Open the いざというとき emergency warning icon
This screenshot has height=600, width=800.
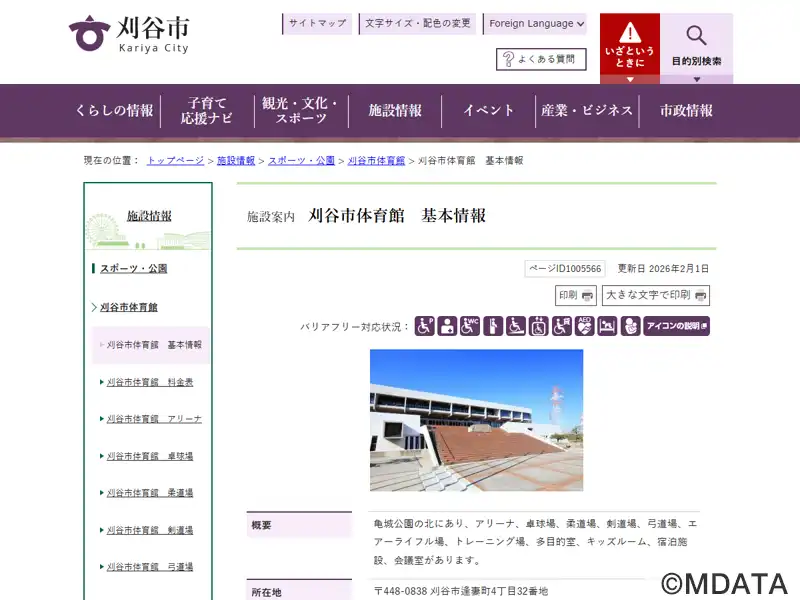click(x=629, y=45)
